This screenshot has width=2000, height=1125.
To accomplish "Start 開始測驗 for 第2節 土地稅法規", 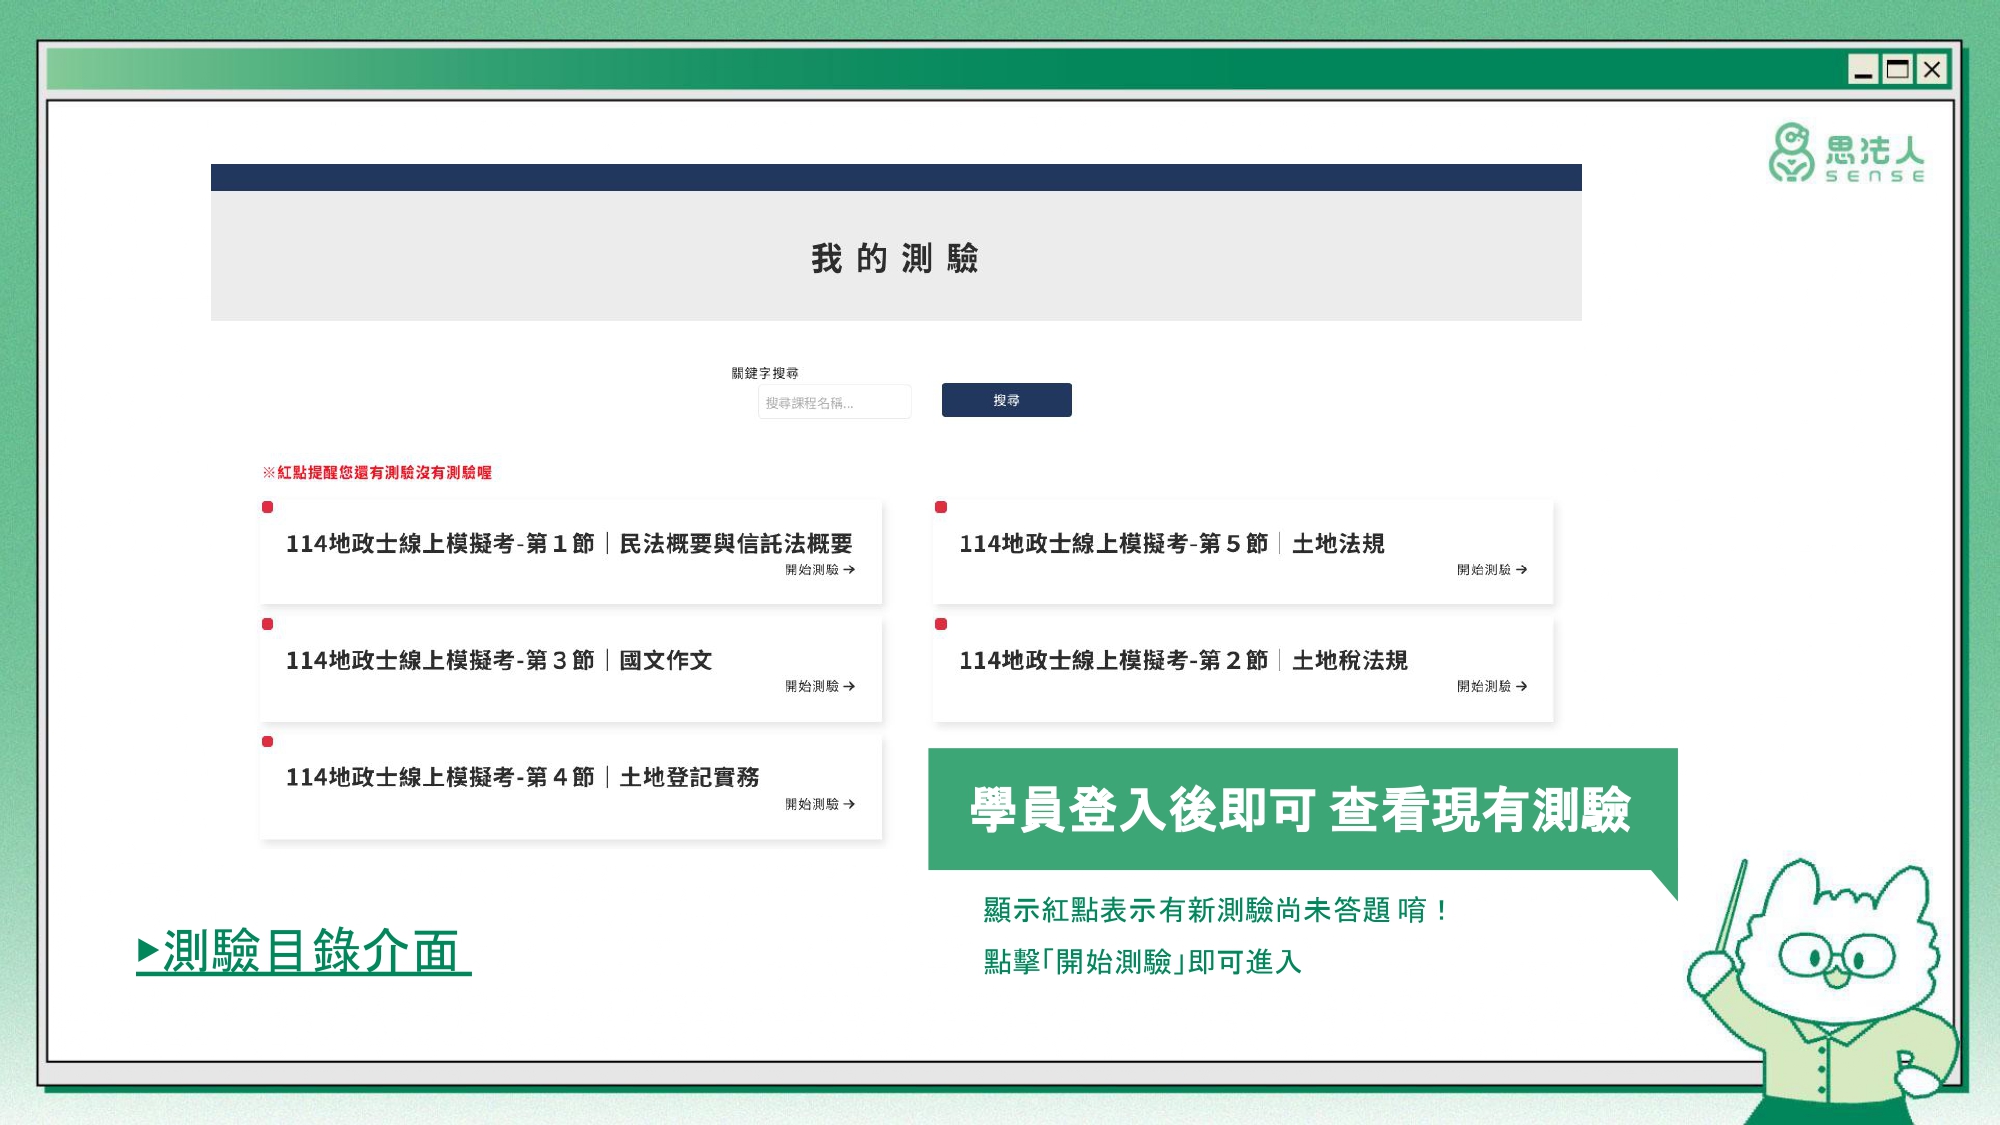I will point(1491,687).
